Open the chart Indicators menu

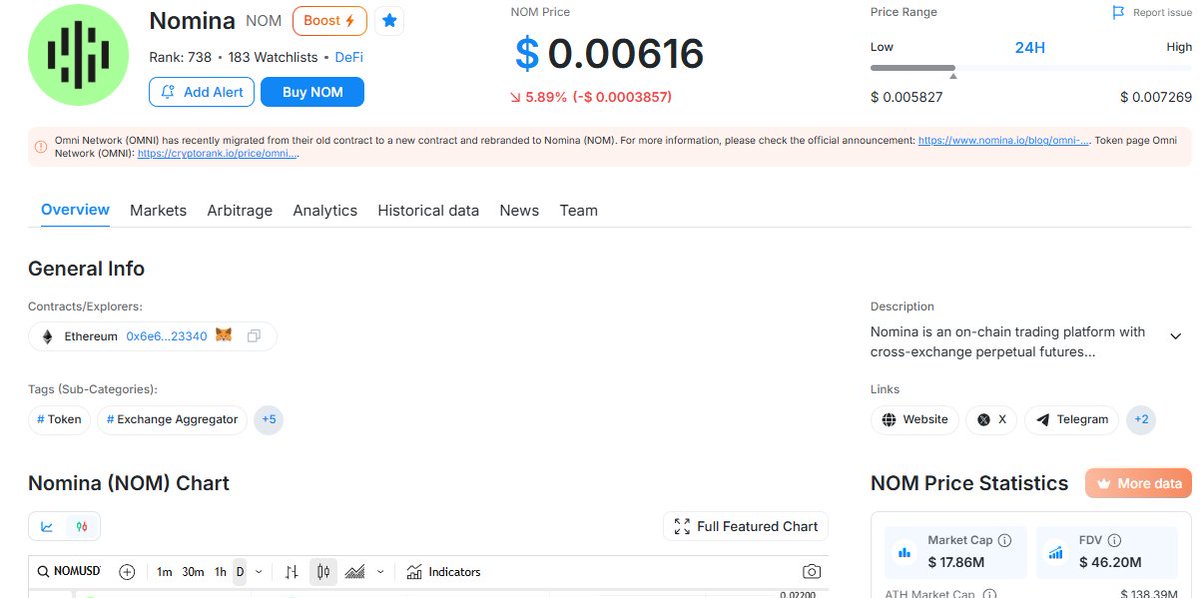point(443,572)
